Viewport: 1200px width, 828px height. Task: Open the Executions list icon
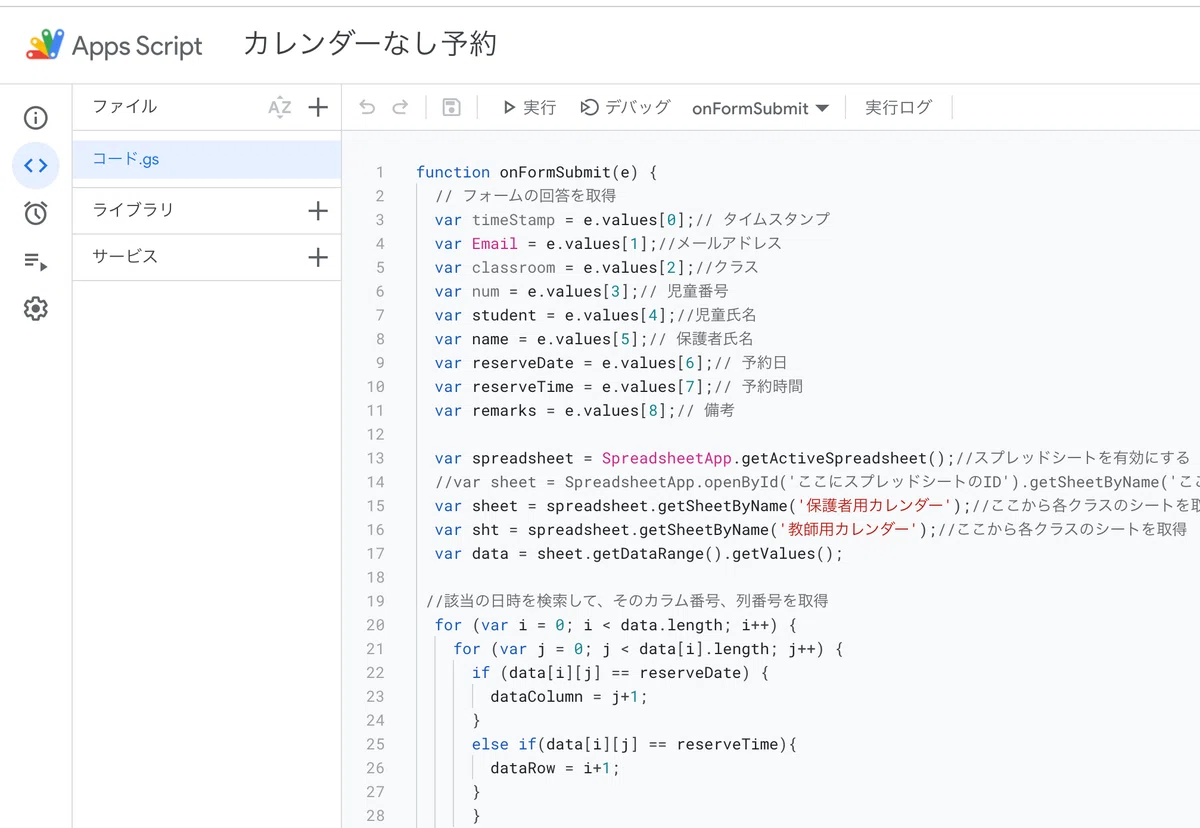(x=35, y=261)
